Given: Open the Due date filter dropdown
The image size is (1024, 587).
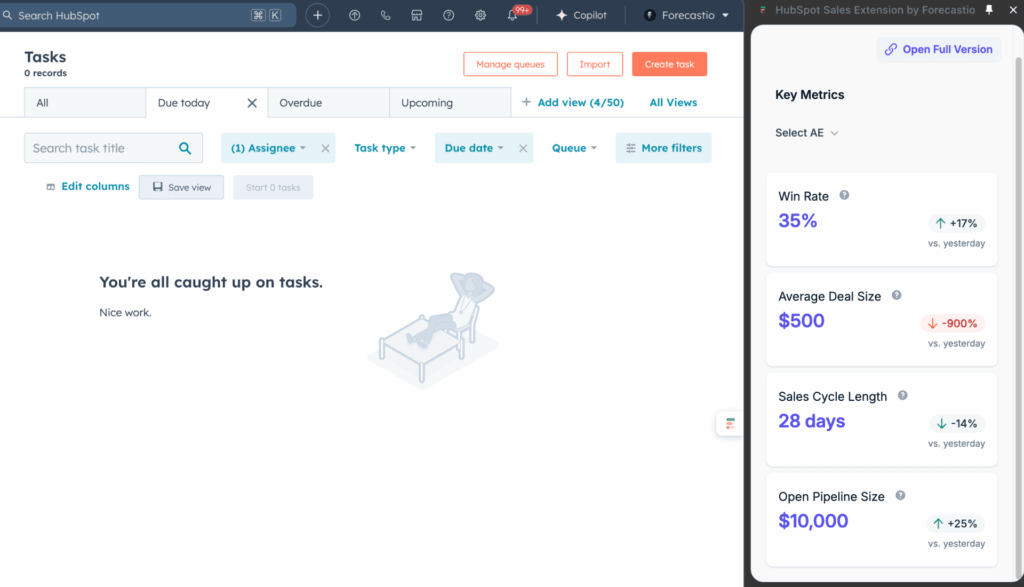Looking at the screenshot, I should click(473, 148).
